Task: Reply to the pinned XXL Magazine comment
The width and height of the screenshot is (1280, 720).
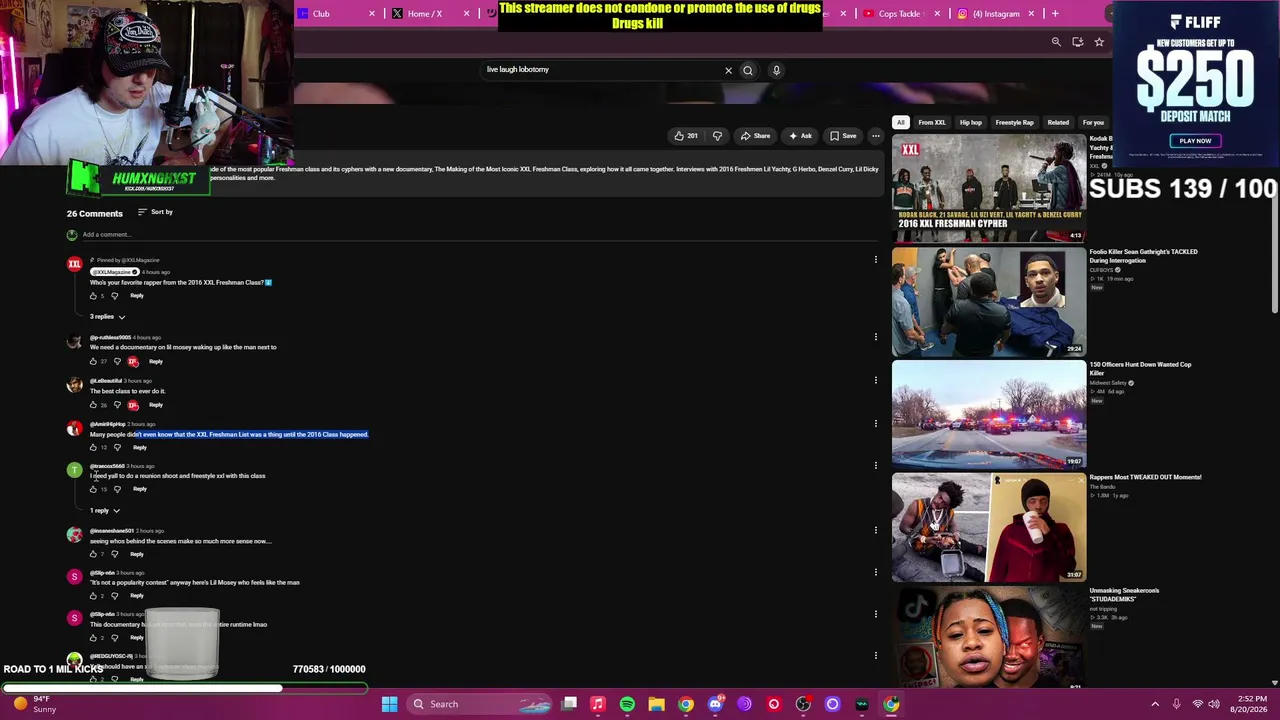Action: (136, 296)
